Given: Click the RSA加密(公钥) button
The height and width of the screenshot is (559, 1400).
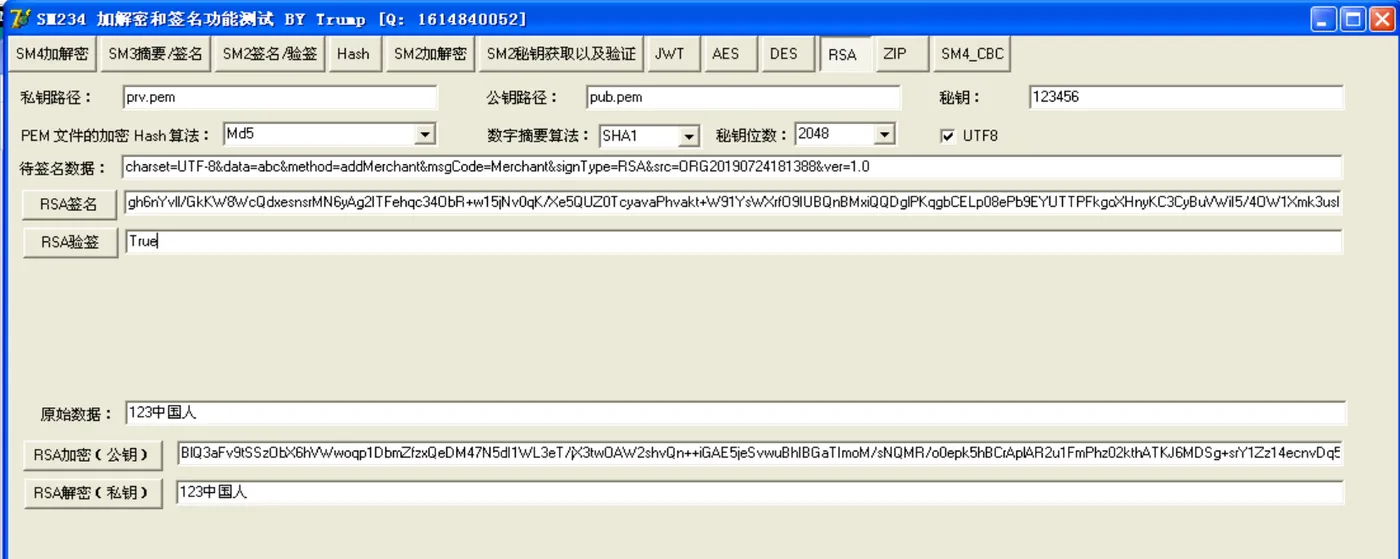Looking at the screenshot, I should coord(93,455).
